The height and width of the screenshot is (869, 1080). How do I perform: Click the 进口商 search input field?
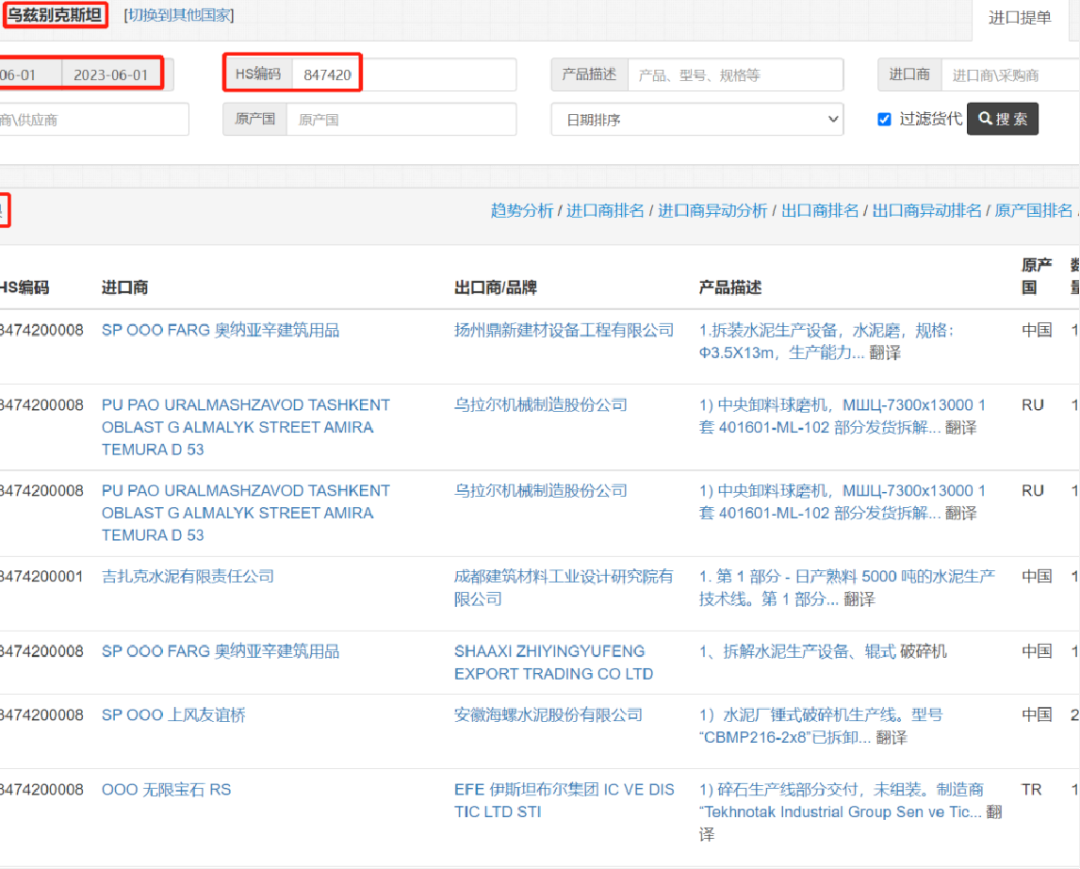(1010, 75)
